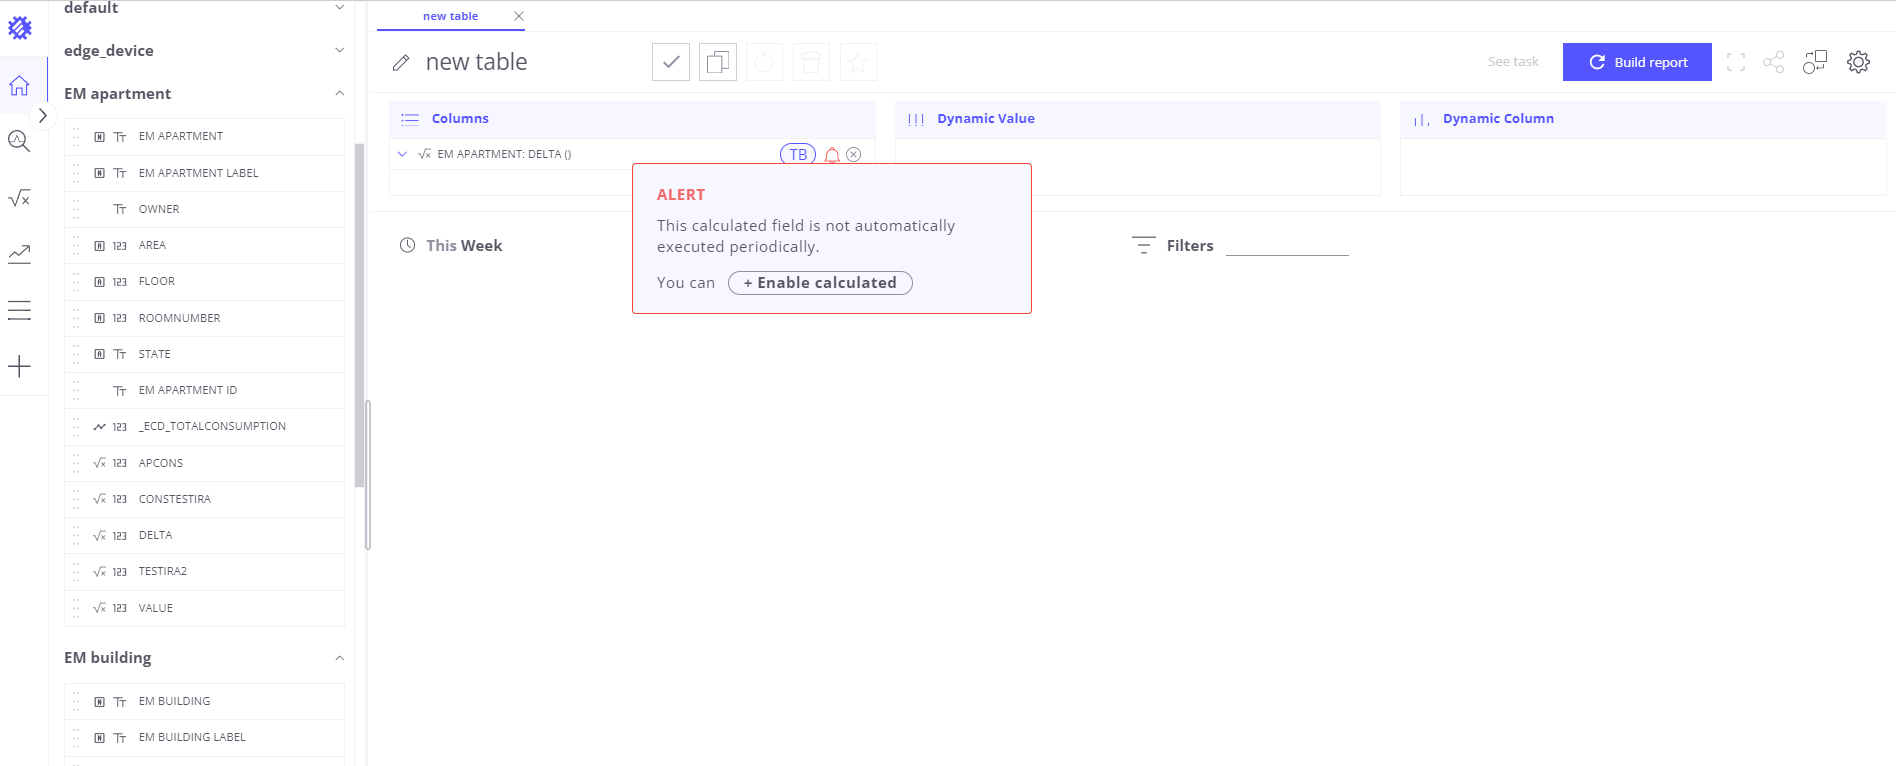Open the search icon in left sidebar
The width and height of the screenshot is (1896, 766).
click(x=19, y=141)
